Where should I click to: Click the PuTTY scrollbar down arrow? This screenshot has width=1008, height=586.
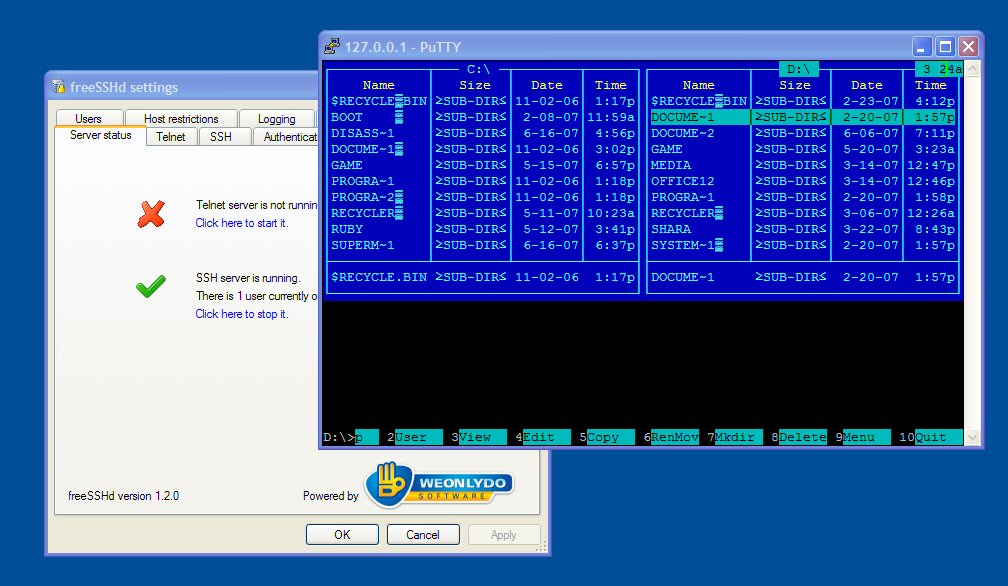tap(972, 438)
